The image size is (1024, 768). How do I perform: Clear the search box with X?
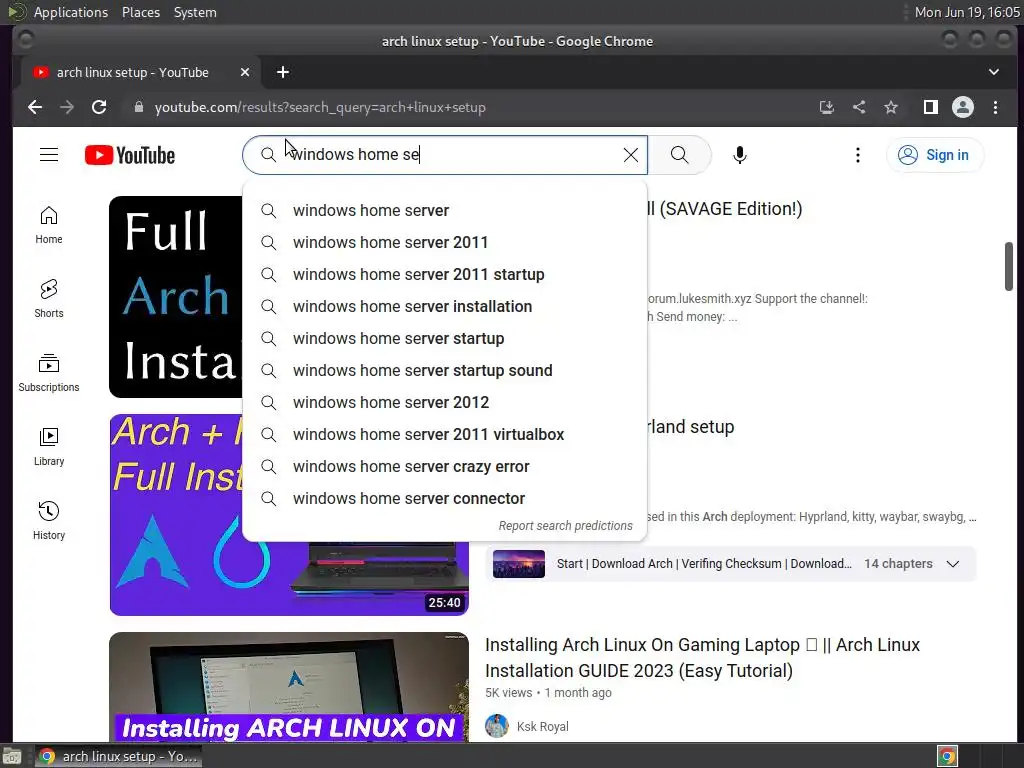click(x=630, y=155)
